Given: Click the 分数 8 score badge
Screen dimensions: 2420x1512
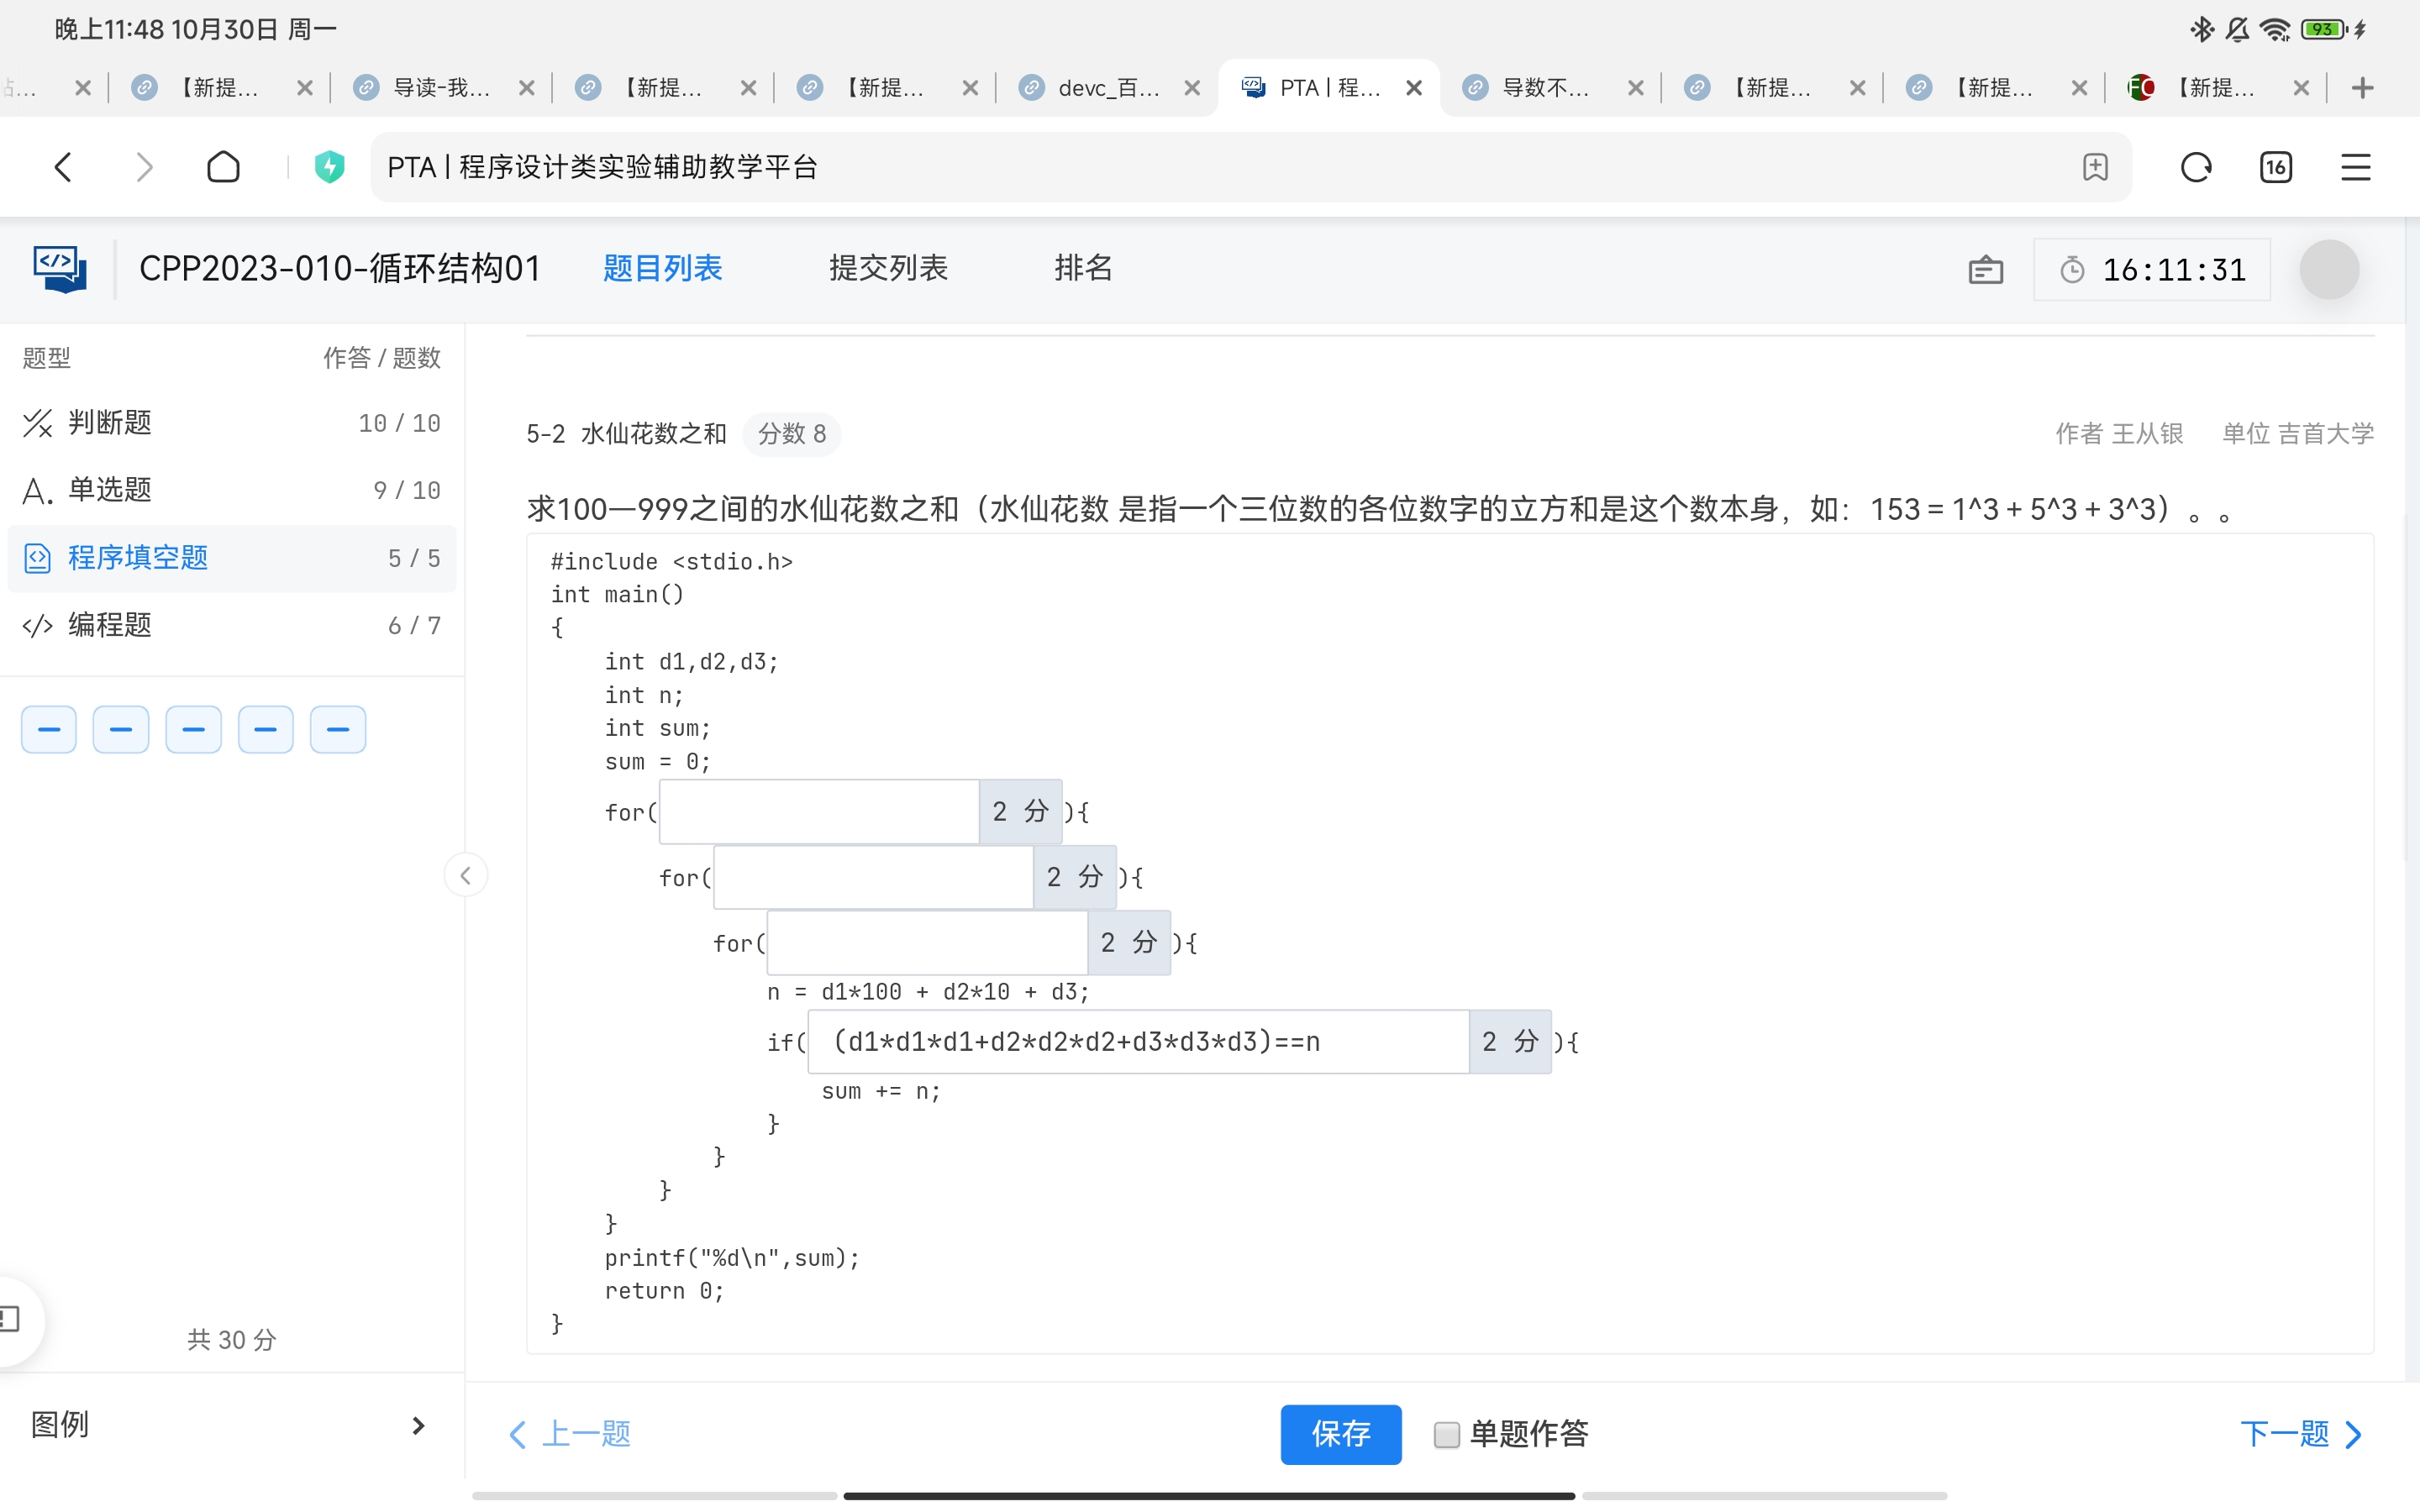Looking at the screenshot, I should point(791,434).
